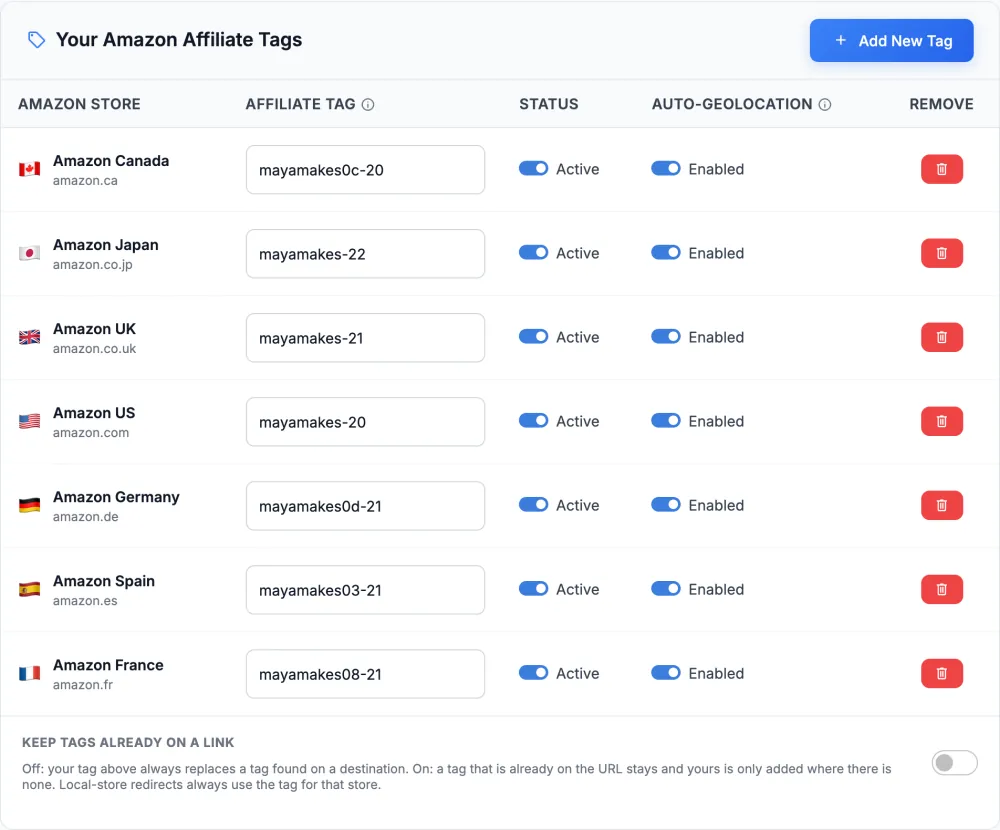Delete the Amazon Canada tag

point(941,169)
